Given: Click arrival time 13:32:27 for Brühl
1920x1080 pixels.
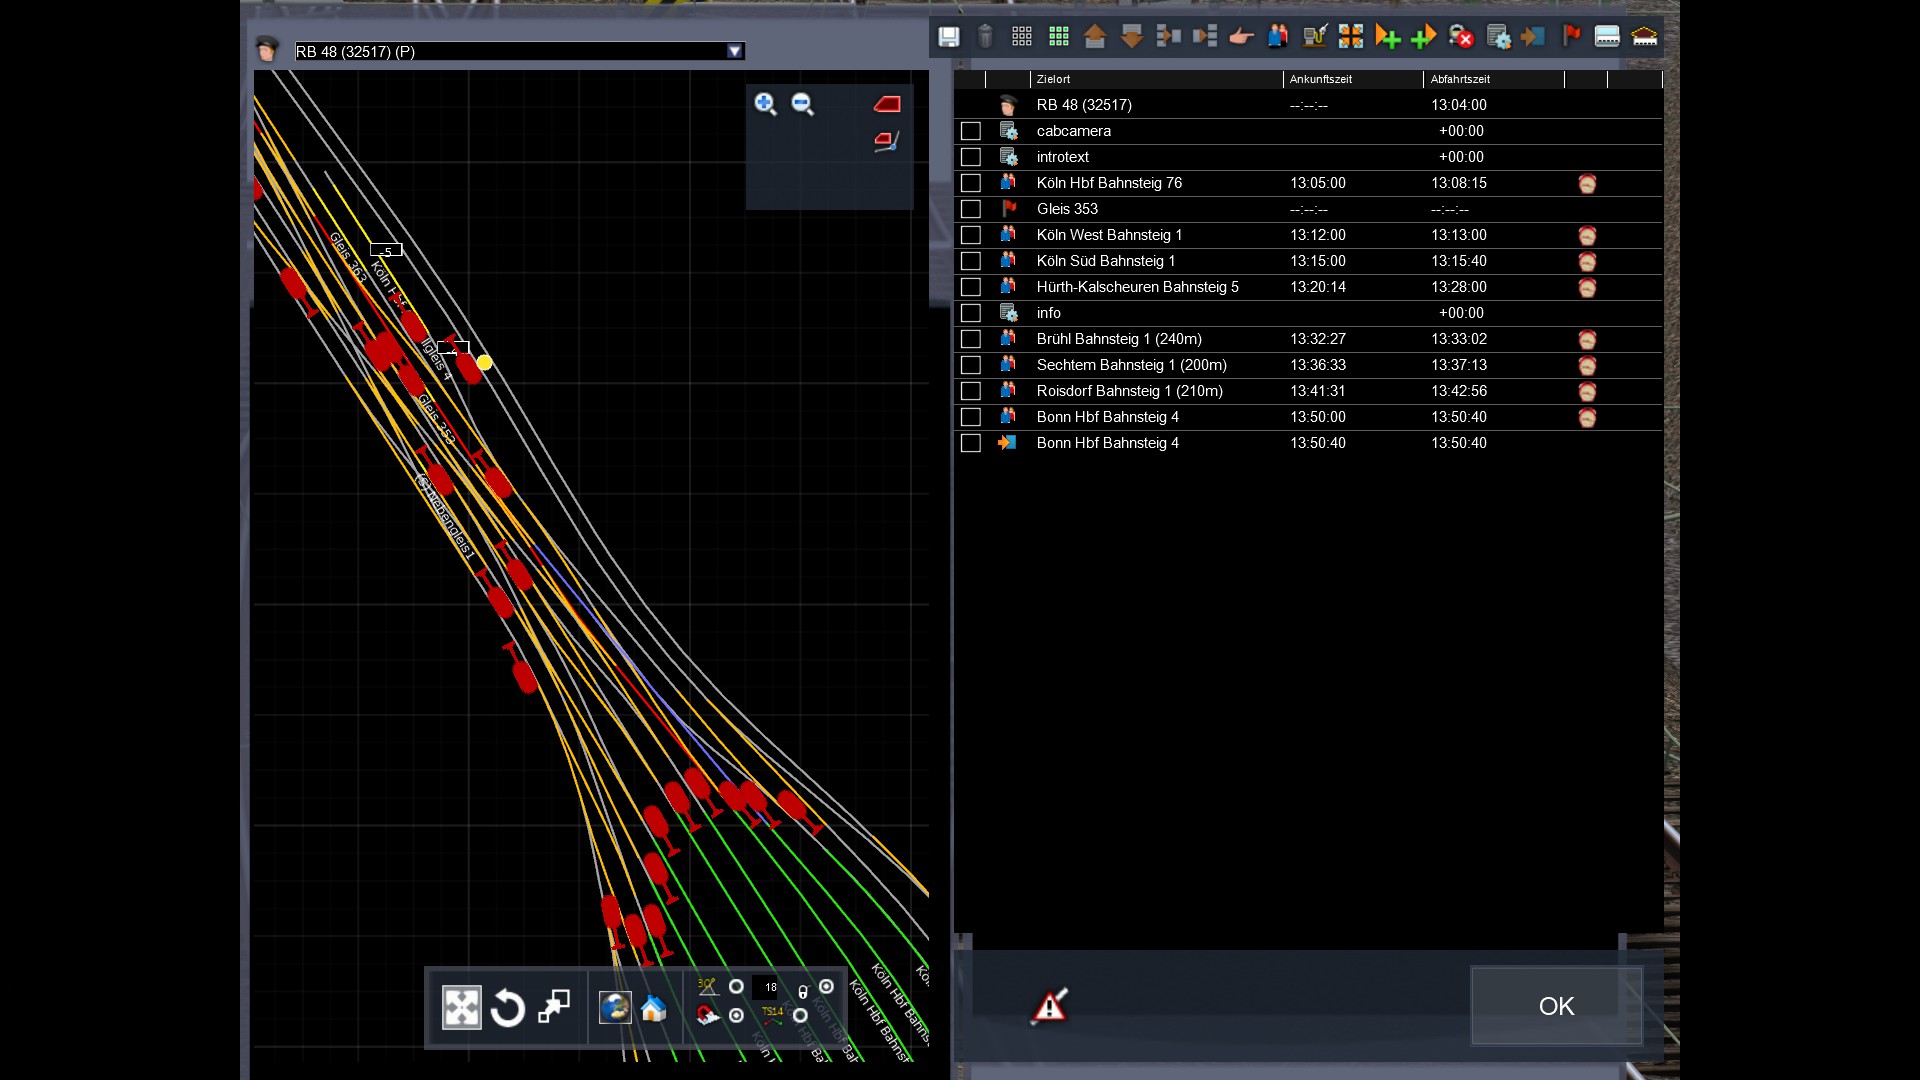Looking at the screenshot, I should pos(1318,339).
